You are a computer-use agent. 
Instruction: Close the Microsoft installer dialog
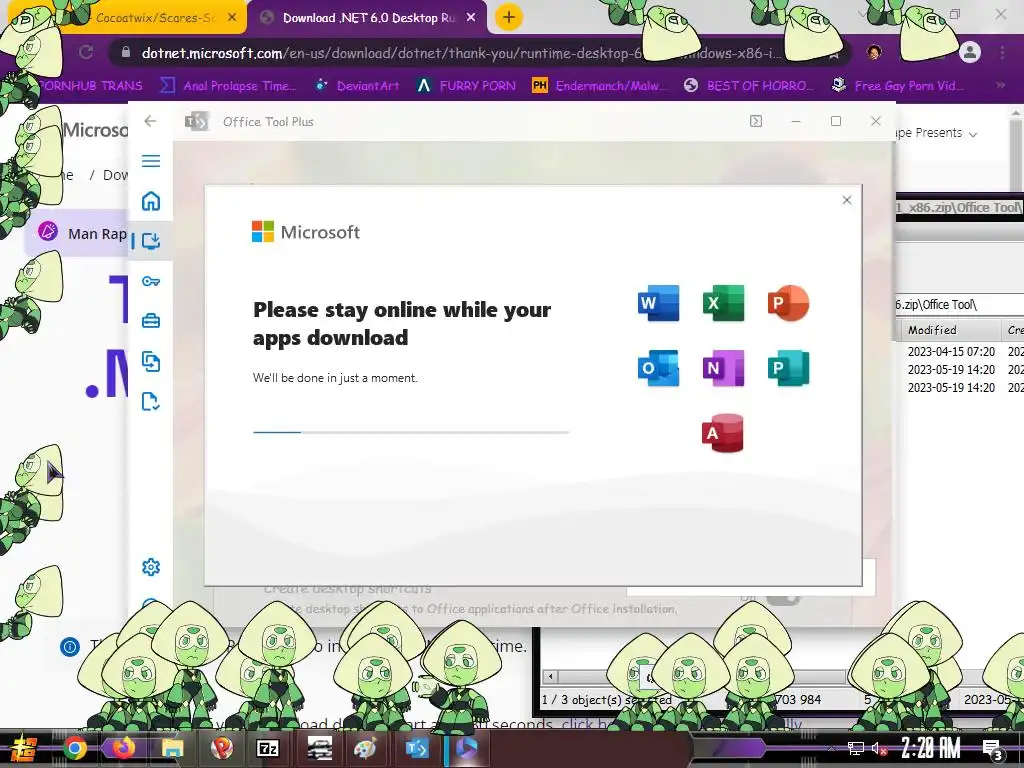846,200
